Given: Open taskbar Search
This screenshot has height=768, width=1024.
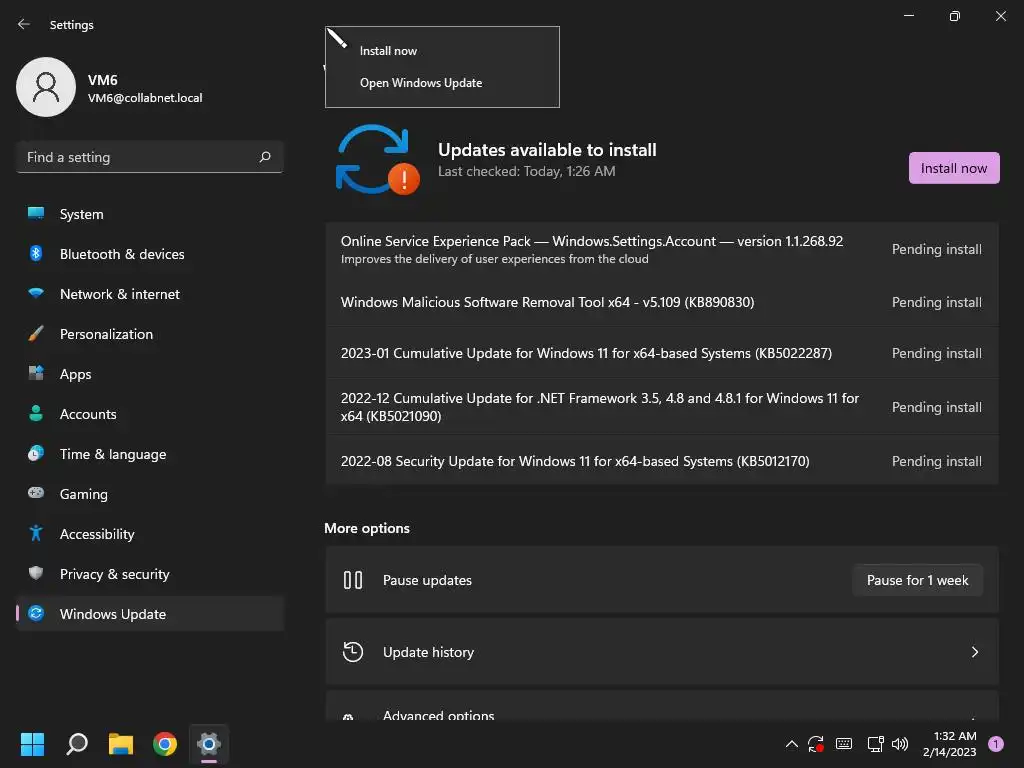Looking at the screenshot, I should [x=77, y=744].
